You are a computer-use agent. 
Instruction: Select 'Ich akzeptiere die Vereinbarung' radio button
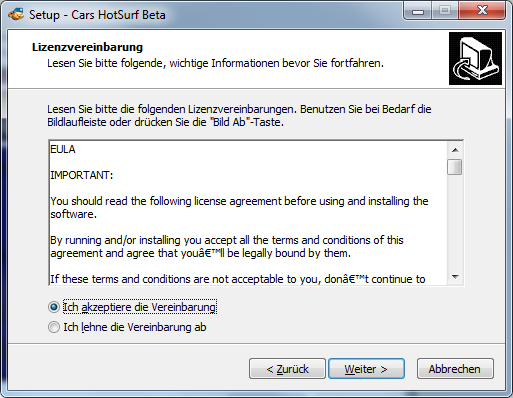54,307
